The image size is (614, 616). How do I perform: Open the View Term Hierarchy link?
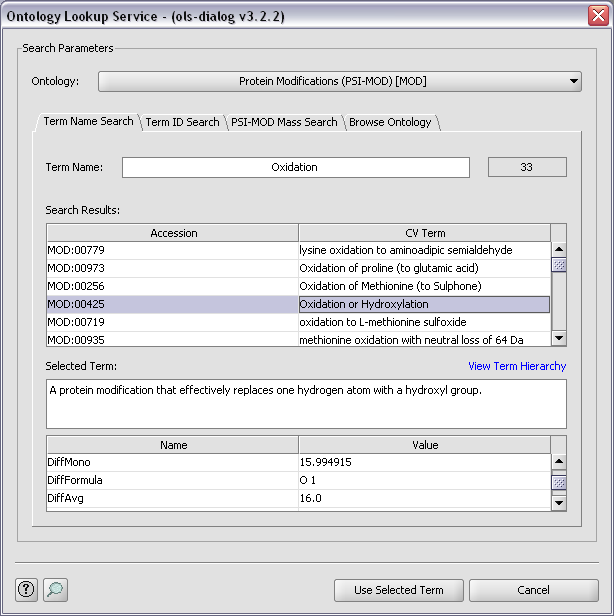pos(516,366)
